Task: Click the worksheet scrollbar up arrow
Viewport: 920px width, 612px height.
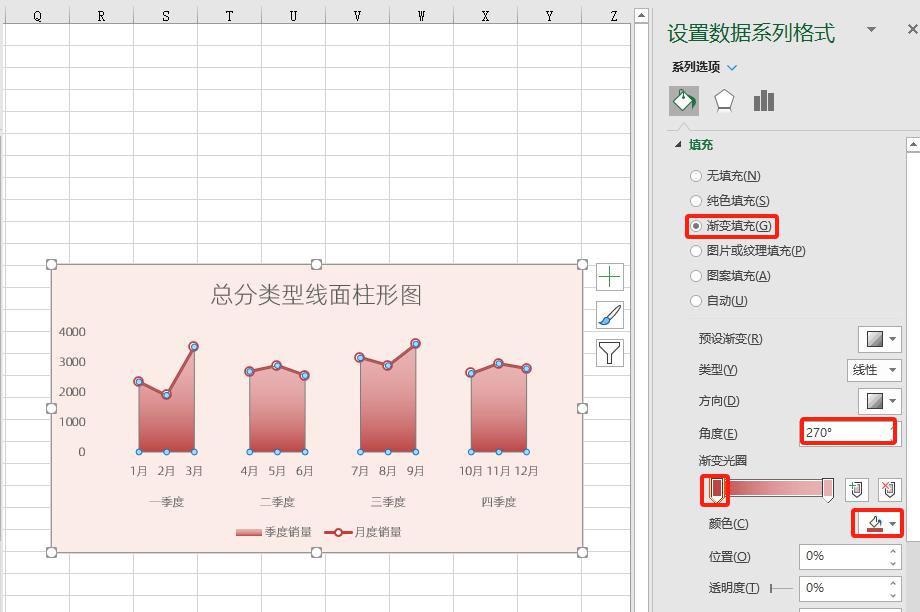Action: pos(641,15)
